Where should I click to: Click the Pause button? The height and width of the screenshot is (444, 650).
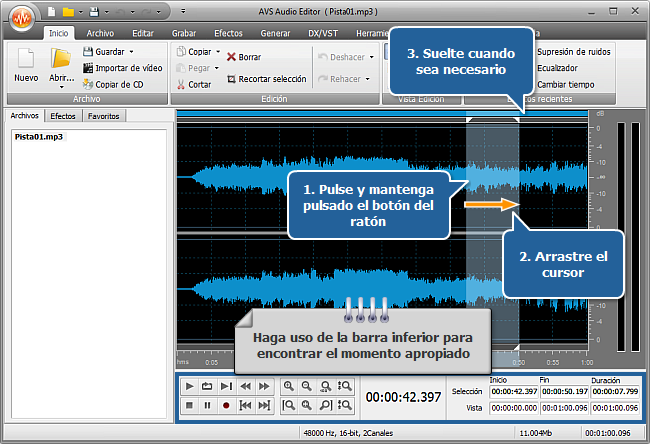tap(208, 406)
